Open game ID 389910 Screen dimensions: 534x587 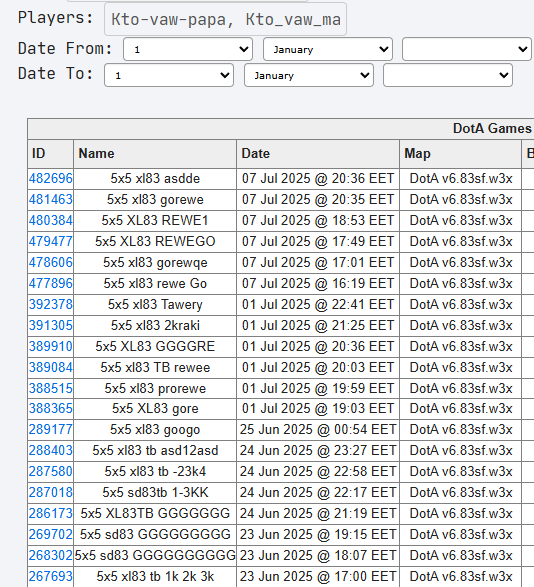tap(51, 346)
